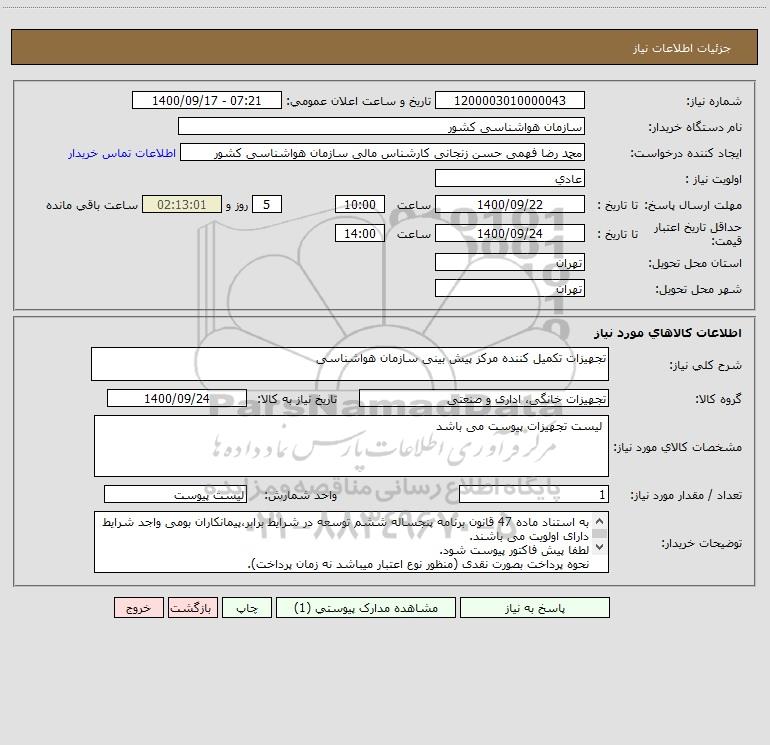Screen dimensions: 770x745
Task: Select the شماره نیاز field 1200003010000043
Action: click(x=510, y=101)
